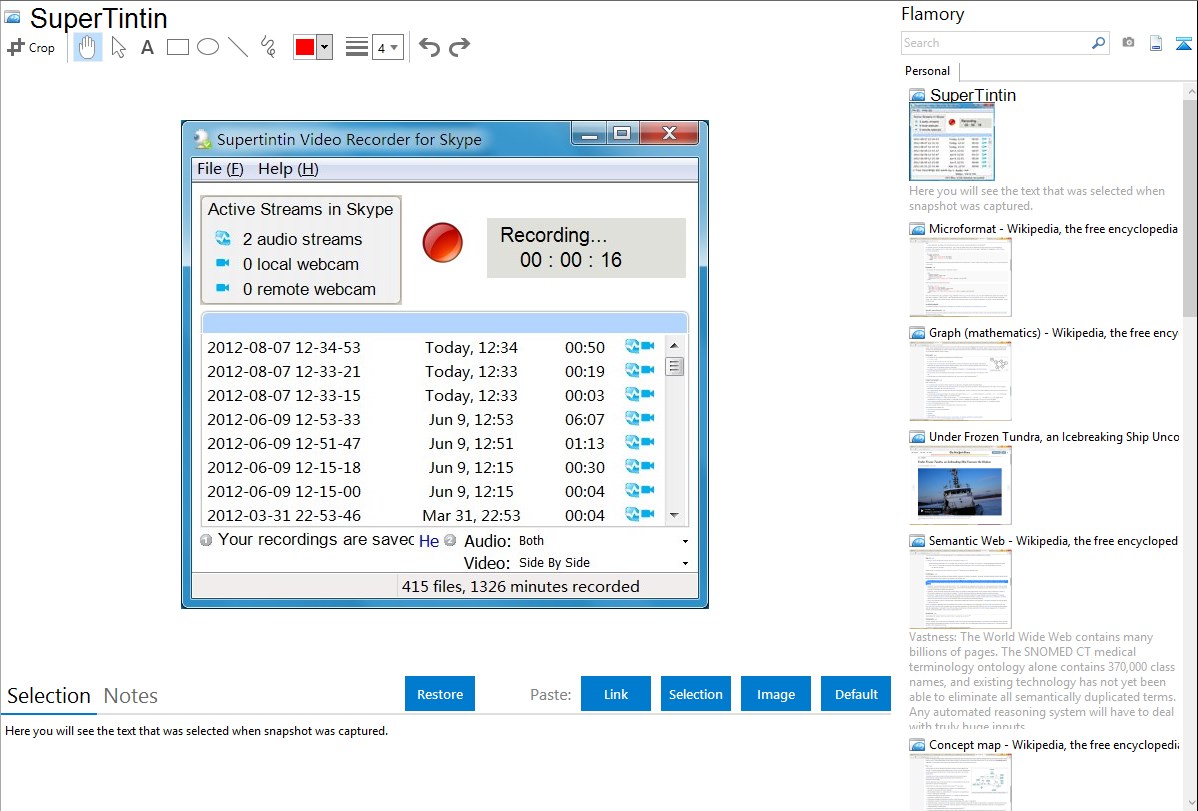Select the text annotation tool

147,47
